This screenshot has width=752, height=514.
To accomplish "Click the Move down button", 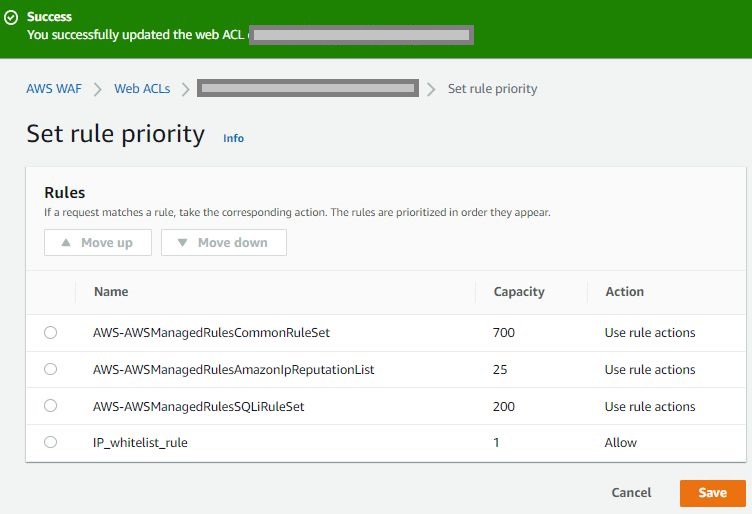I will coord(223,242).
